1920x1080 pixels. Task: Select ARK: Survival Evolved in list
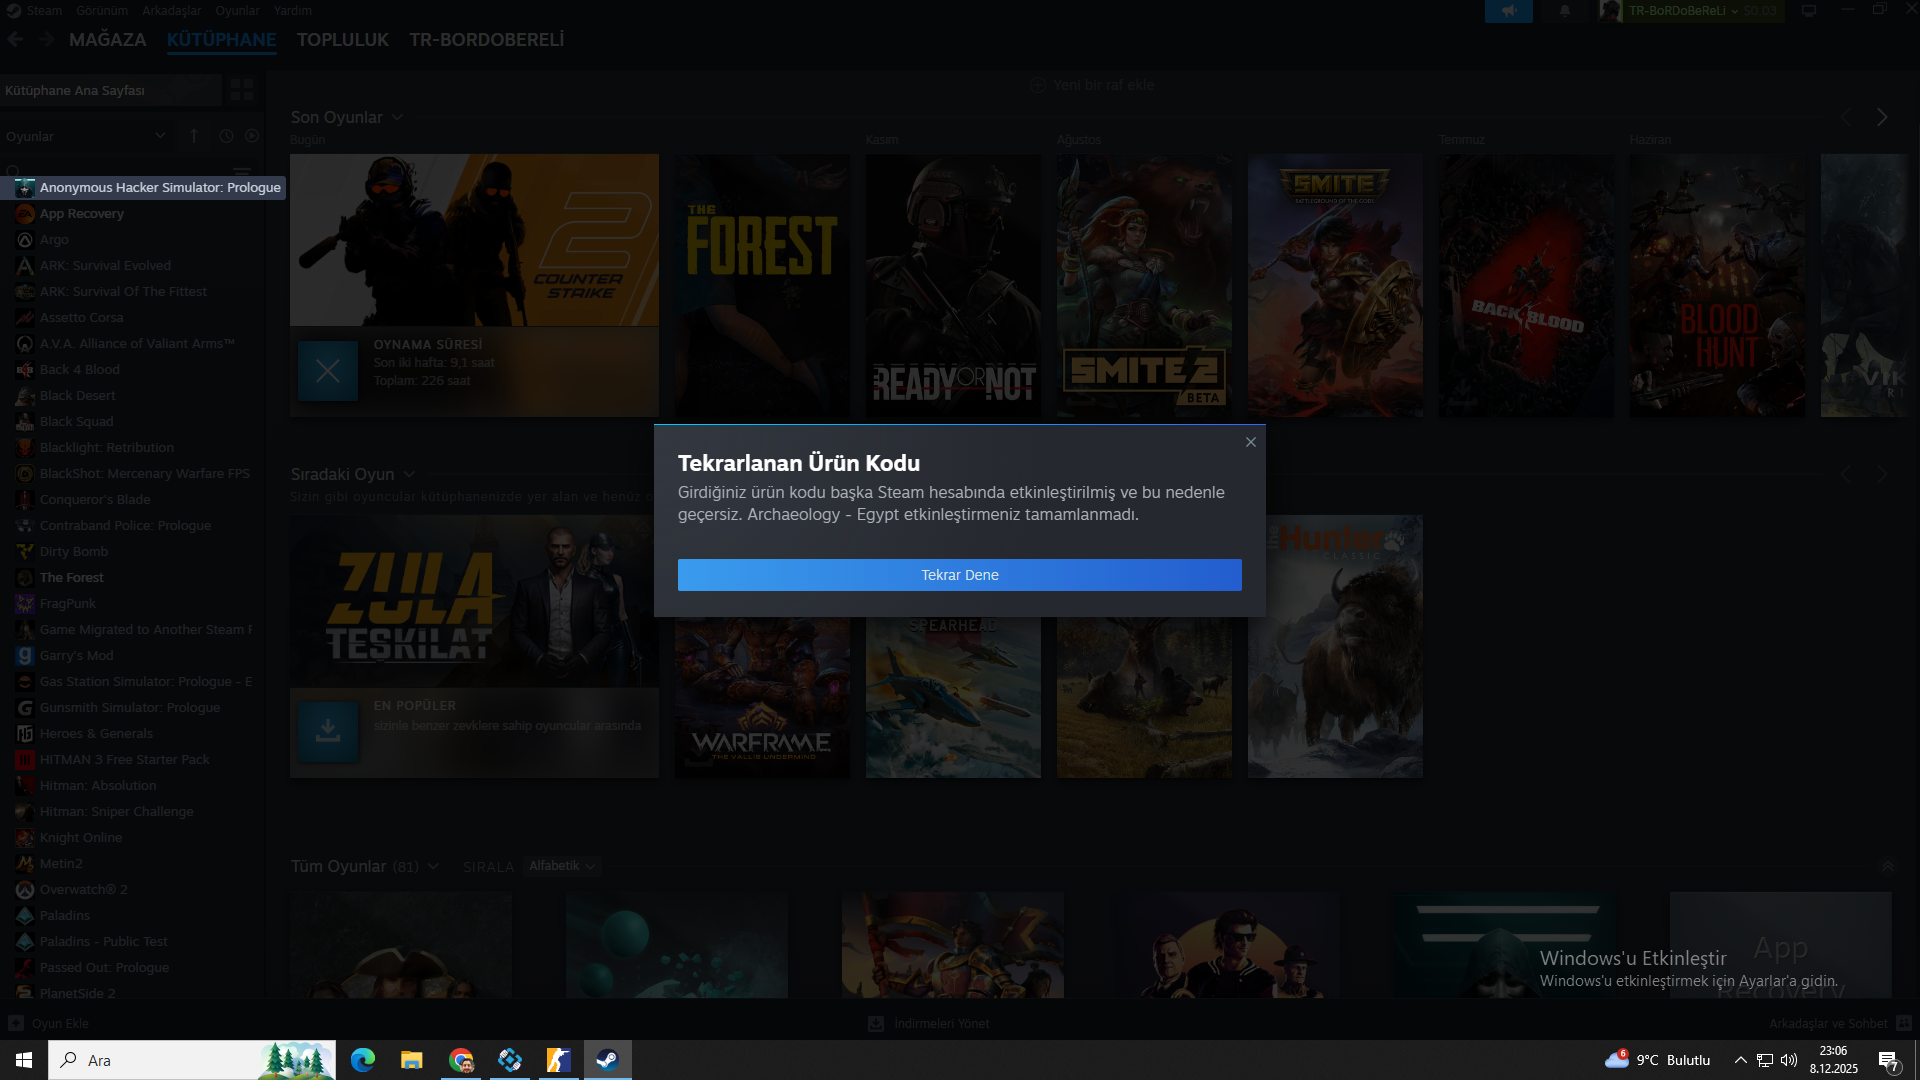[105, 265]
